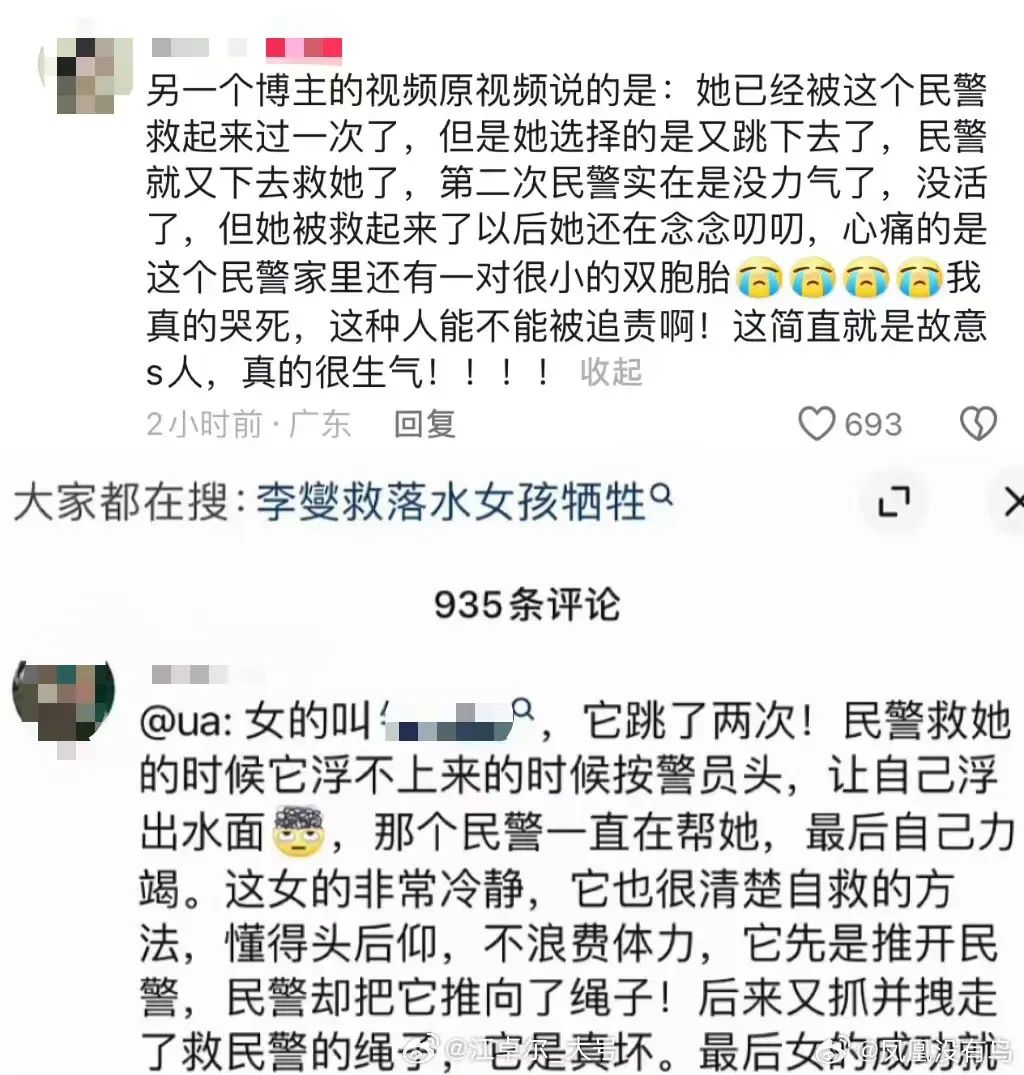Screen dimensions: 1024x1075
Task: Tap the dizzy face emoji in second comment
Action: coord(300,830)
